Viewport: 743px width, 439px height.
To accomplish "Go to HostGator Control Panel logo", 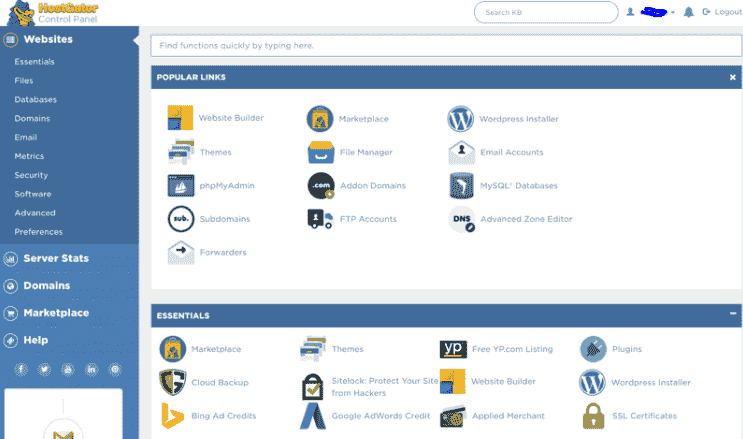I will point(53,13).
